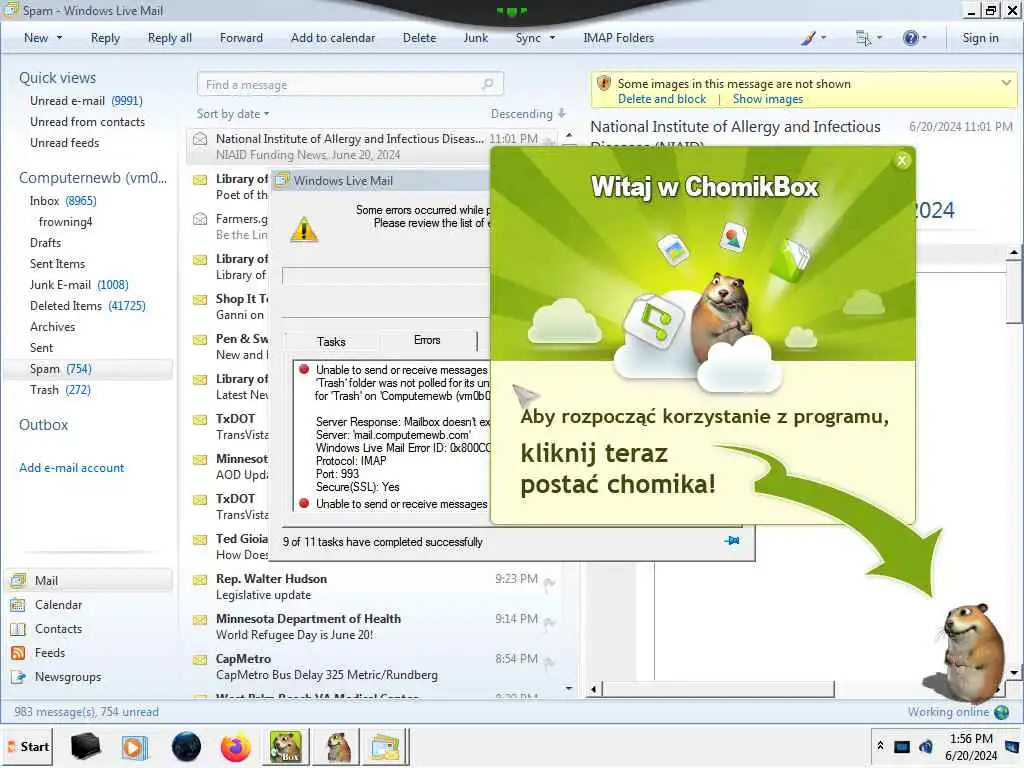Screen dimensions: 1024x768
Task: Open the dark globe browser taskbar icon
Action: tap(186, 746)
